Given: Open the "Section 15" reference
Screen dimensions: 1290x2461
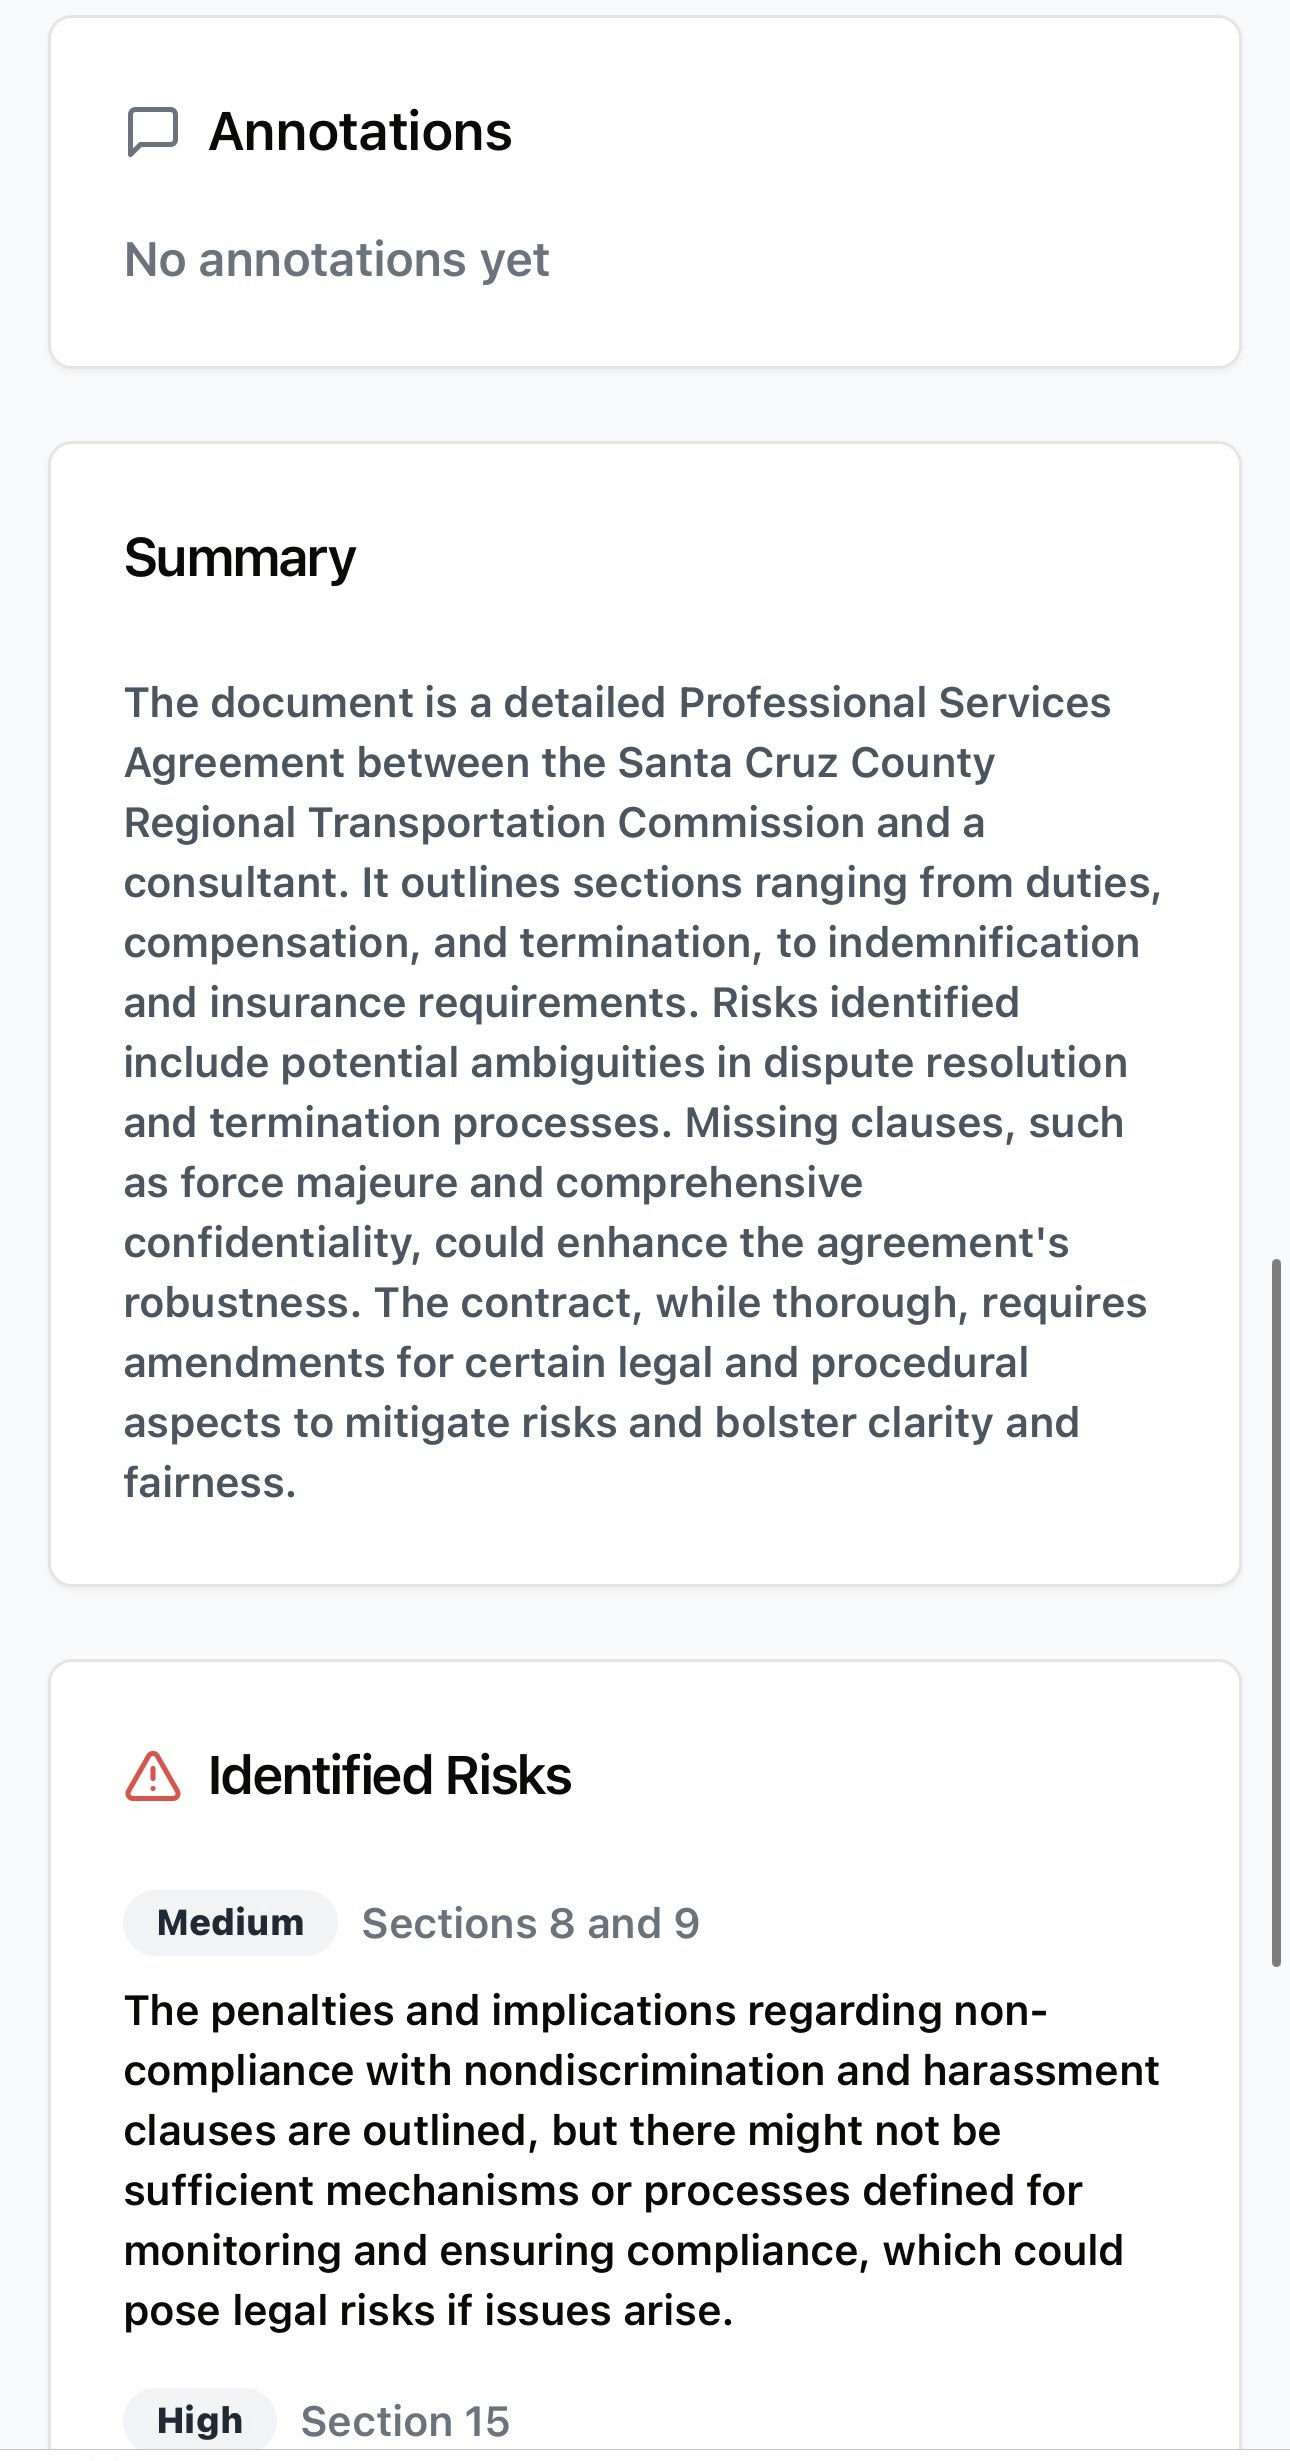Looking at the screenshot, I should click(405, 2421).
